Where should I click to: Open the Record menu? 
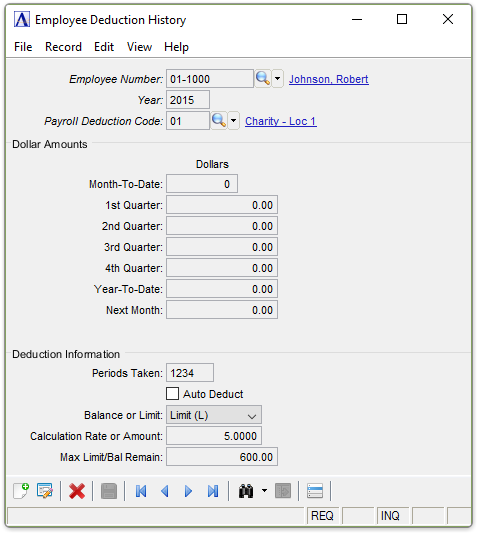click(63, 47)
